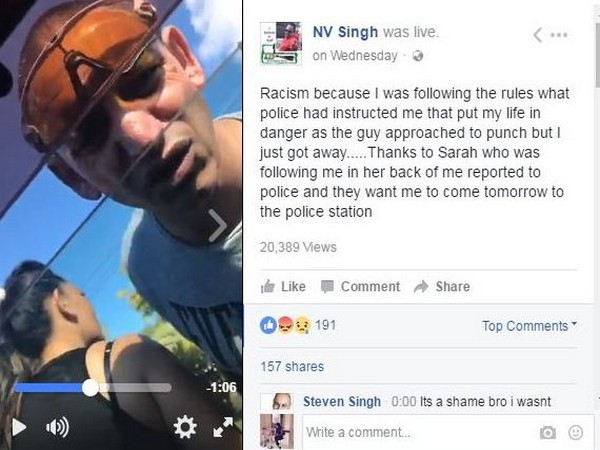
Task: Click the video progress slider knob
Action: tap(91, 388)
